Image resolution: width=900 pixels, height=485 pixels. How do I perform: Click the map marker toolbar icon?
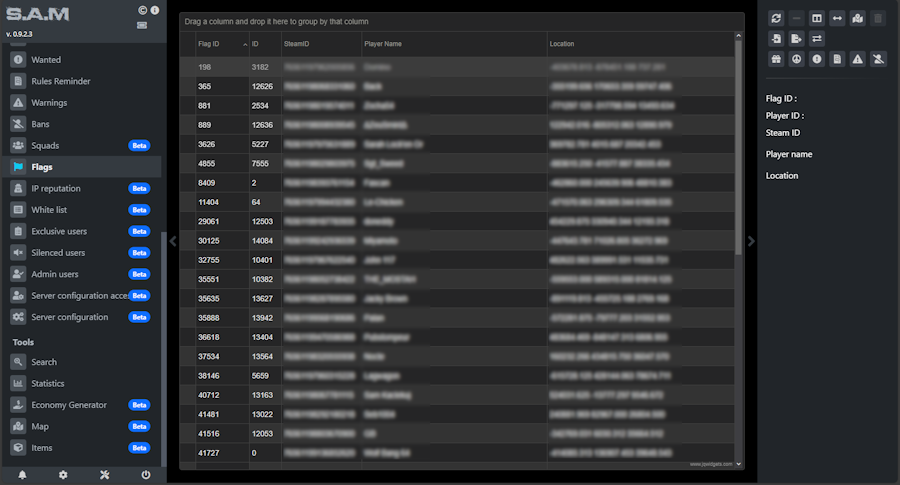(x=858, y=19)
